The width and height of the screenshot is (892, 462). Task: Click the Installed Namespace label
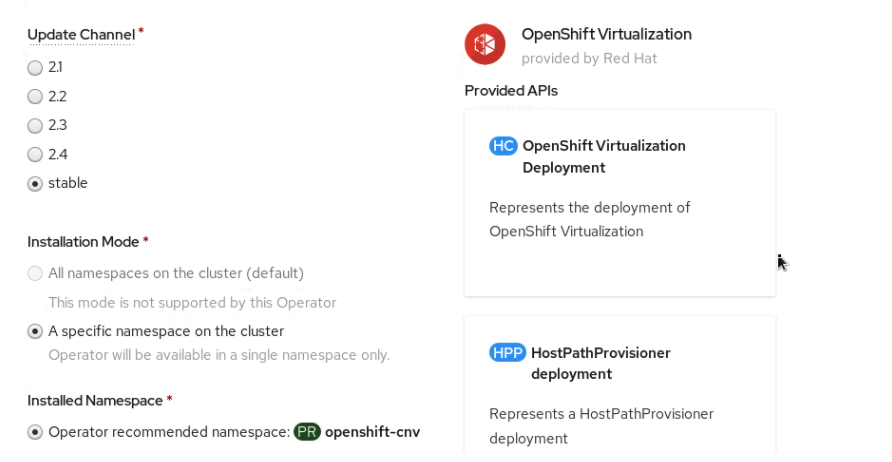click(x=95, y=401)
